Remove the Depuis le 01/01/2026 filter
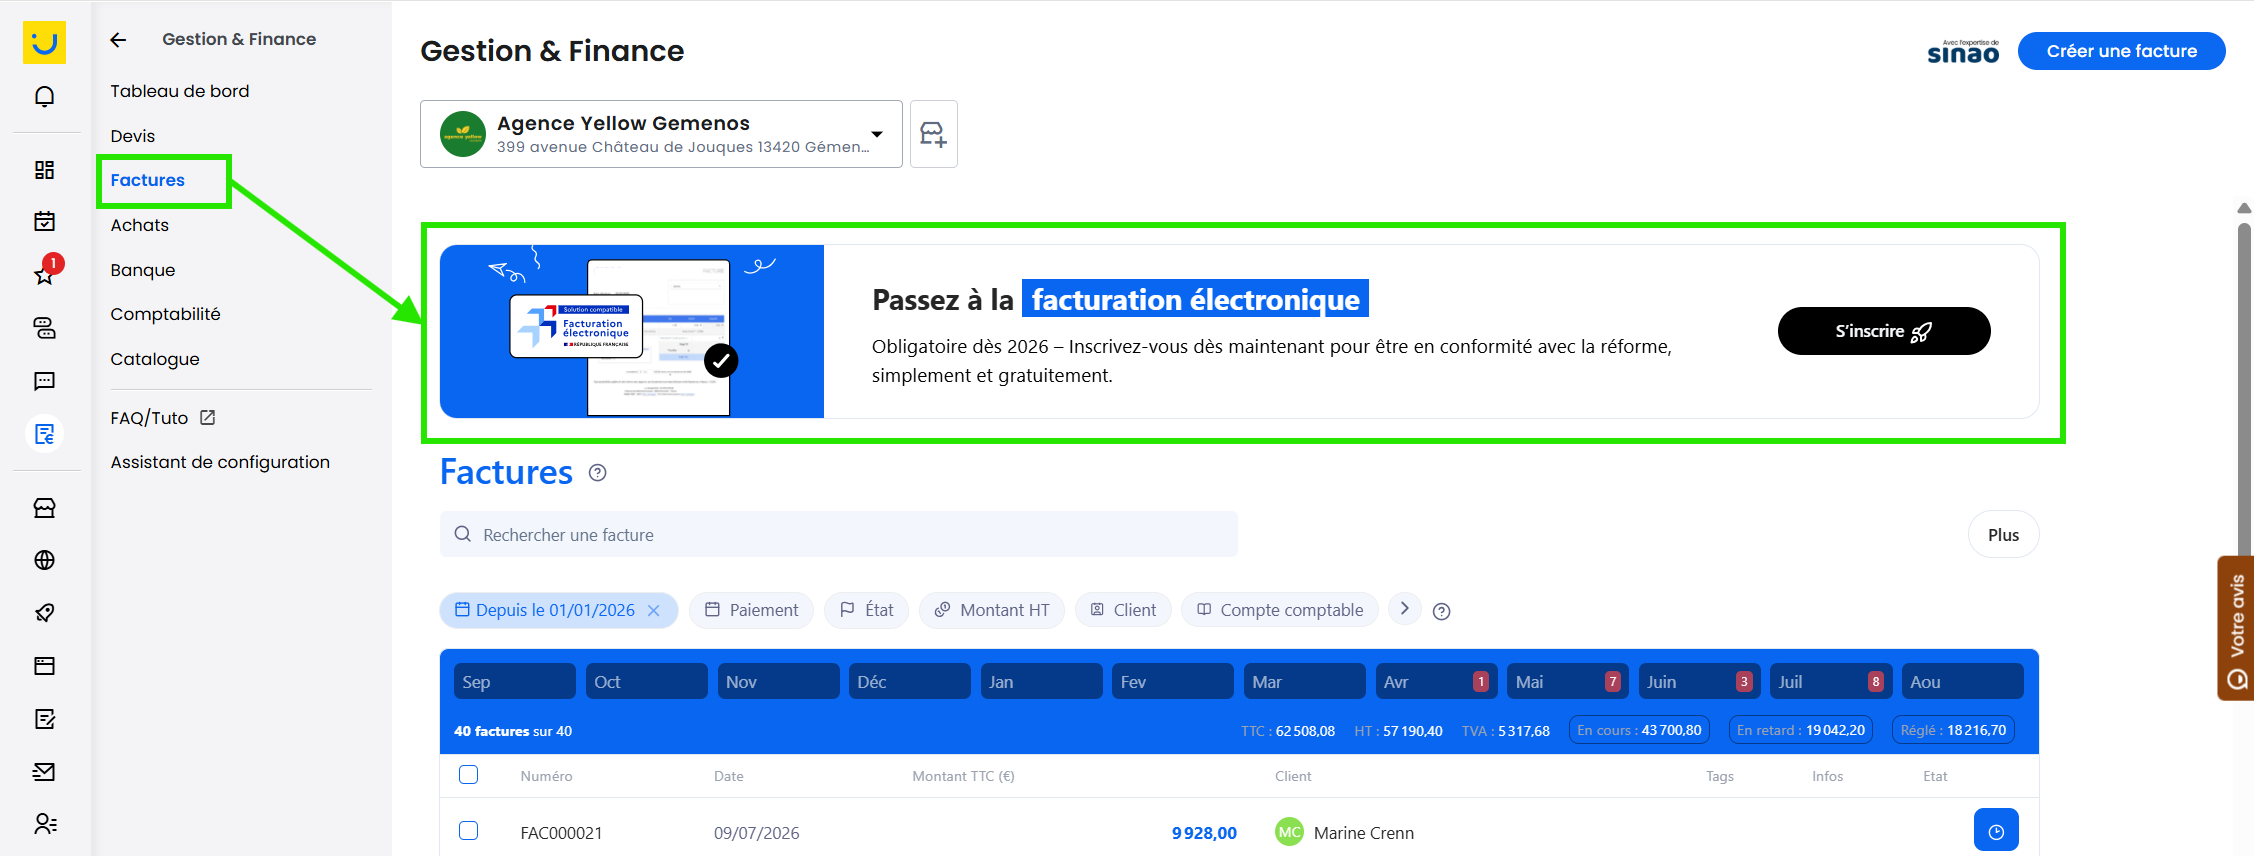Viewport: 2254px width, 856px height. (654, 610)
